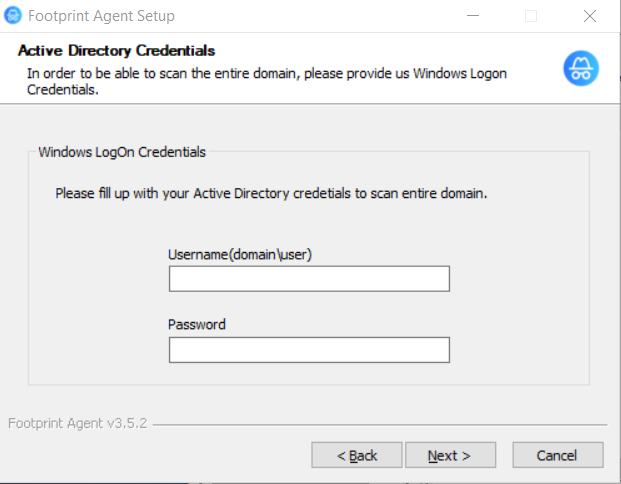The width and height of the screenshot is (621, 484).
Task: Abort installation using the Cancel button
Action: pos(558,455)
